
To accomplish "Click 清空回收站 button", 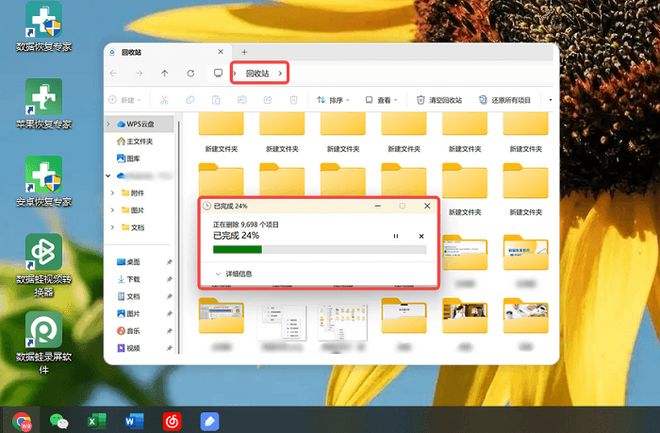I will coord(439,100).
